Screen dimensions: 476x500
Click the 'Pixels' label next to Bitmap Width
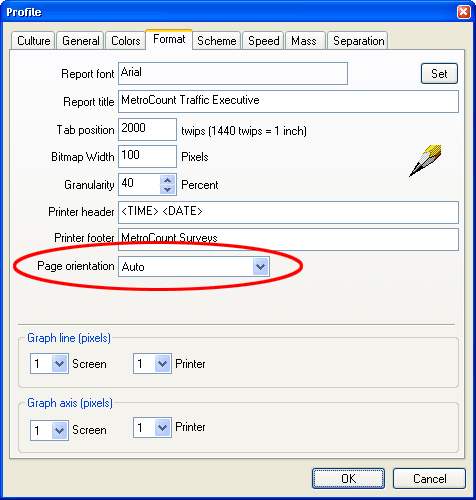195,157
